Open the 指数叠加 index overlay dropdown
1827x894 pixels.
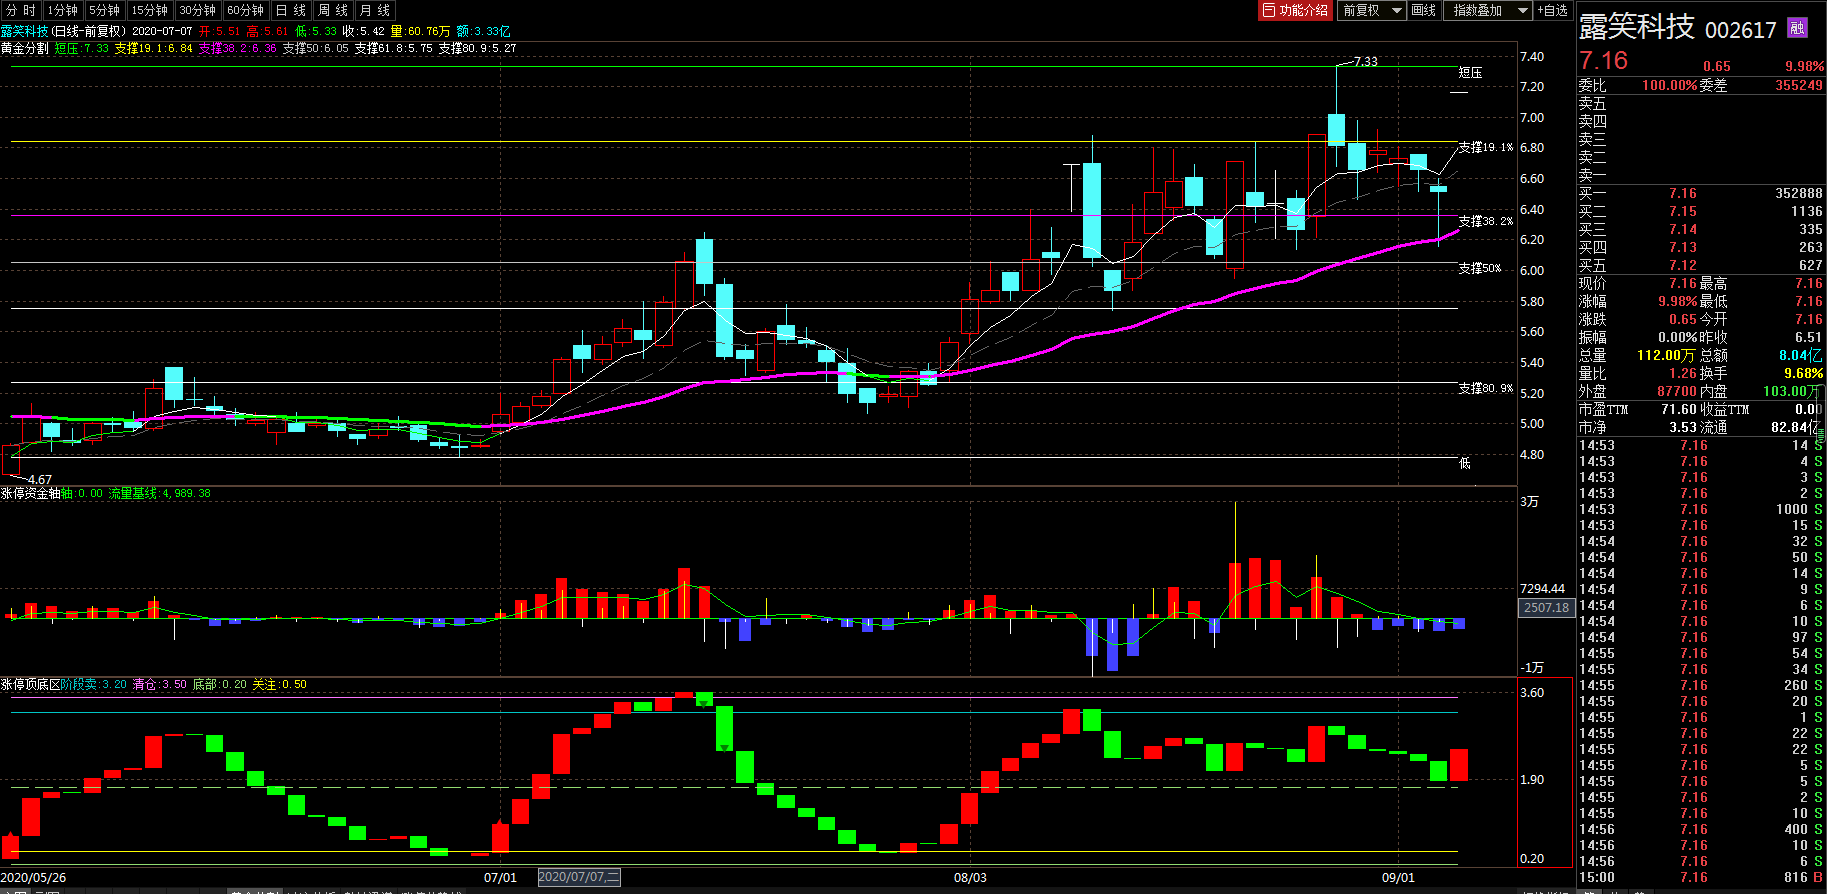point(1488,10)
